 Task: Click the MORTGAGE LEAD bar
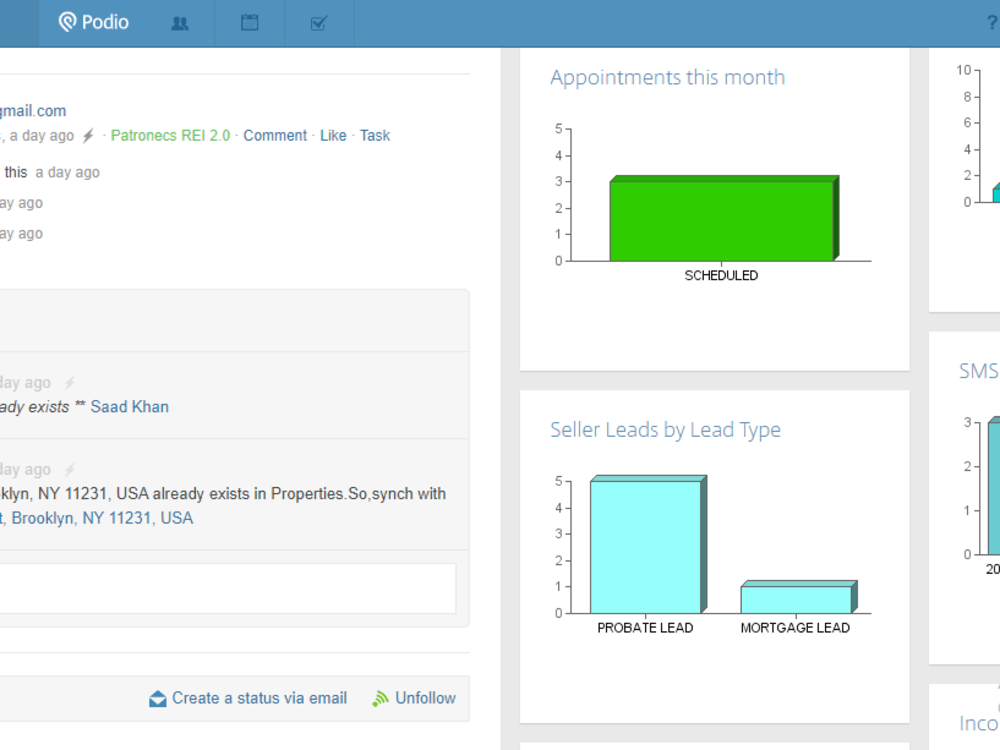click(x=798, y=597)
